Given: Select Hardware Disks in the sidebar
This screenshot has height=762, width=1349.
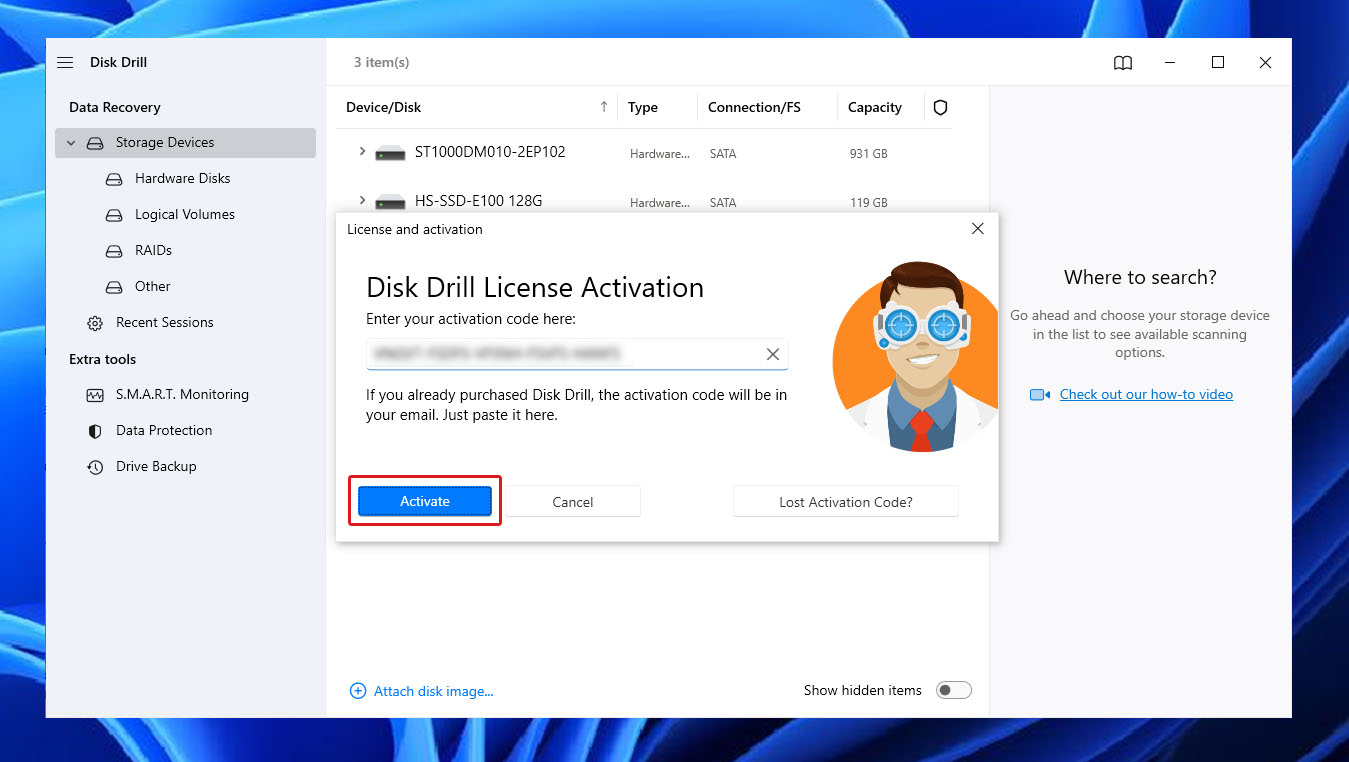Looking at the screenshot, I should (182, 179).
